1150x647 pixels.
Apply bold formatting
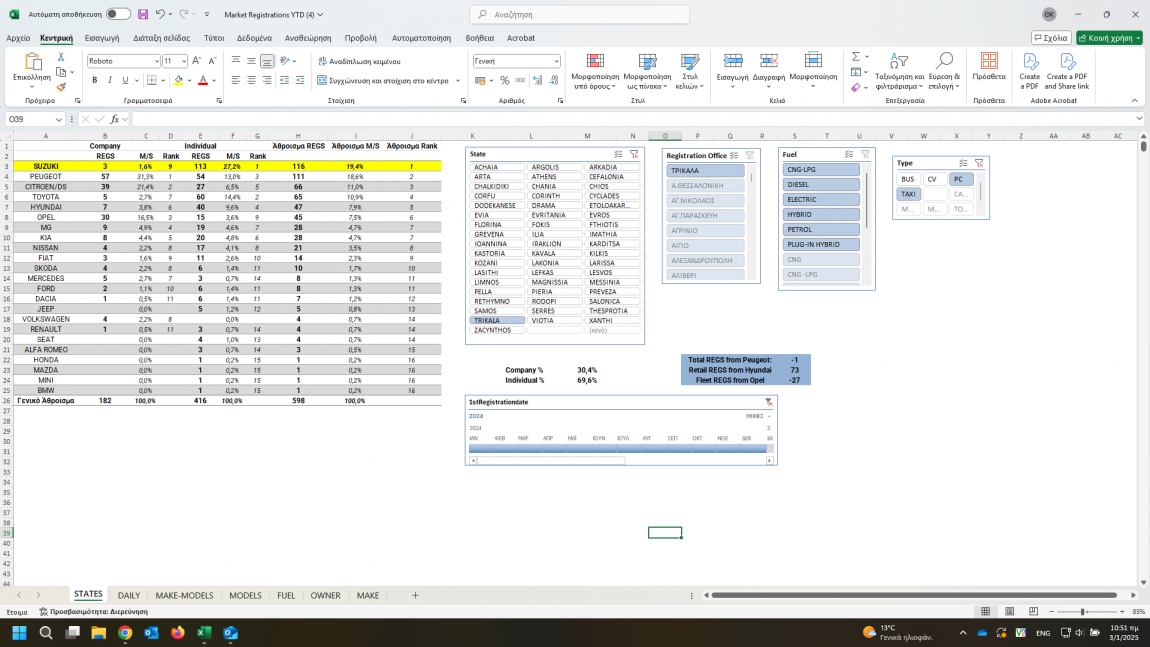point(95,80)
